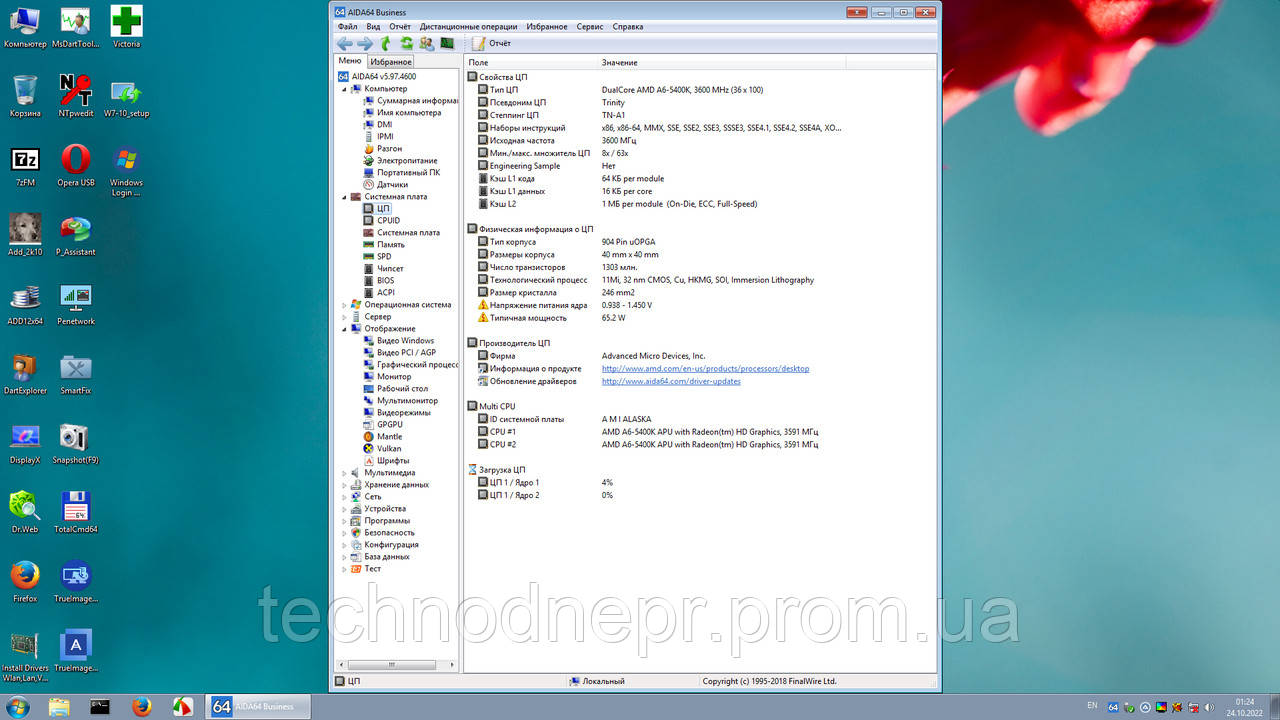Expand the Сеть branch
The height and width of the screenshot is (720, 1280).
pyautogui.click(x=344, y=497)
